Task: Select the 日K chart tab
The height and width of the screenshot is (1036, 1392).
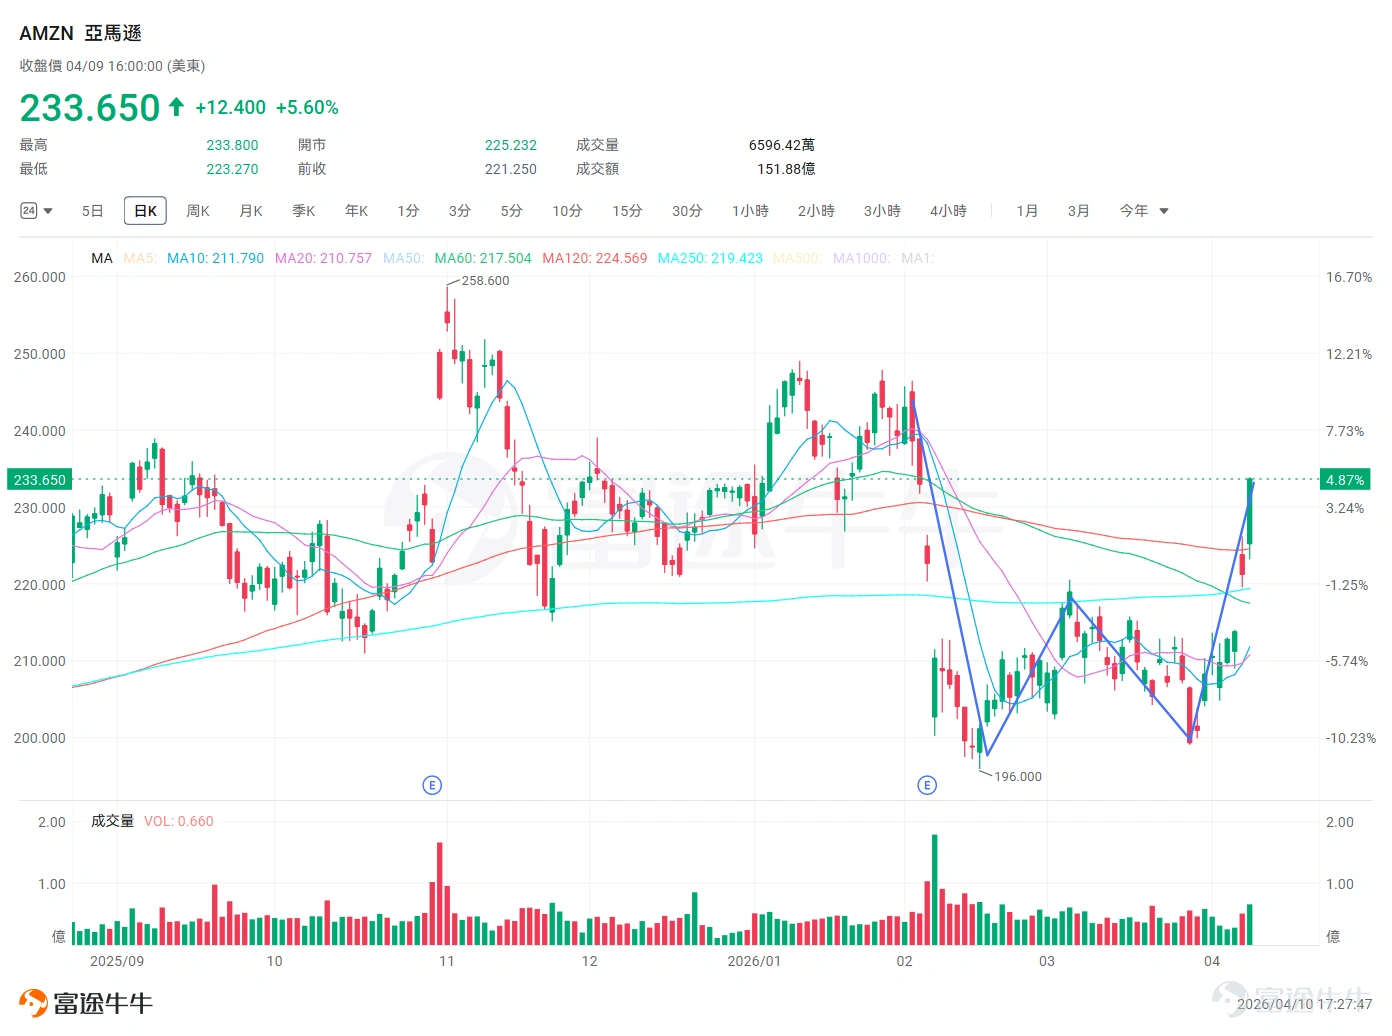Action: point(145,211)
